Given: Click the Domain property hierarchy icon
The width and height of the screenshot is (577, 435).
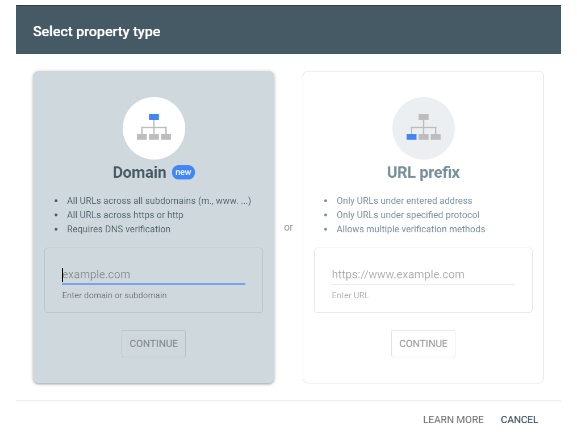Looking at the screenshot, I should point(154,128).
